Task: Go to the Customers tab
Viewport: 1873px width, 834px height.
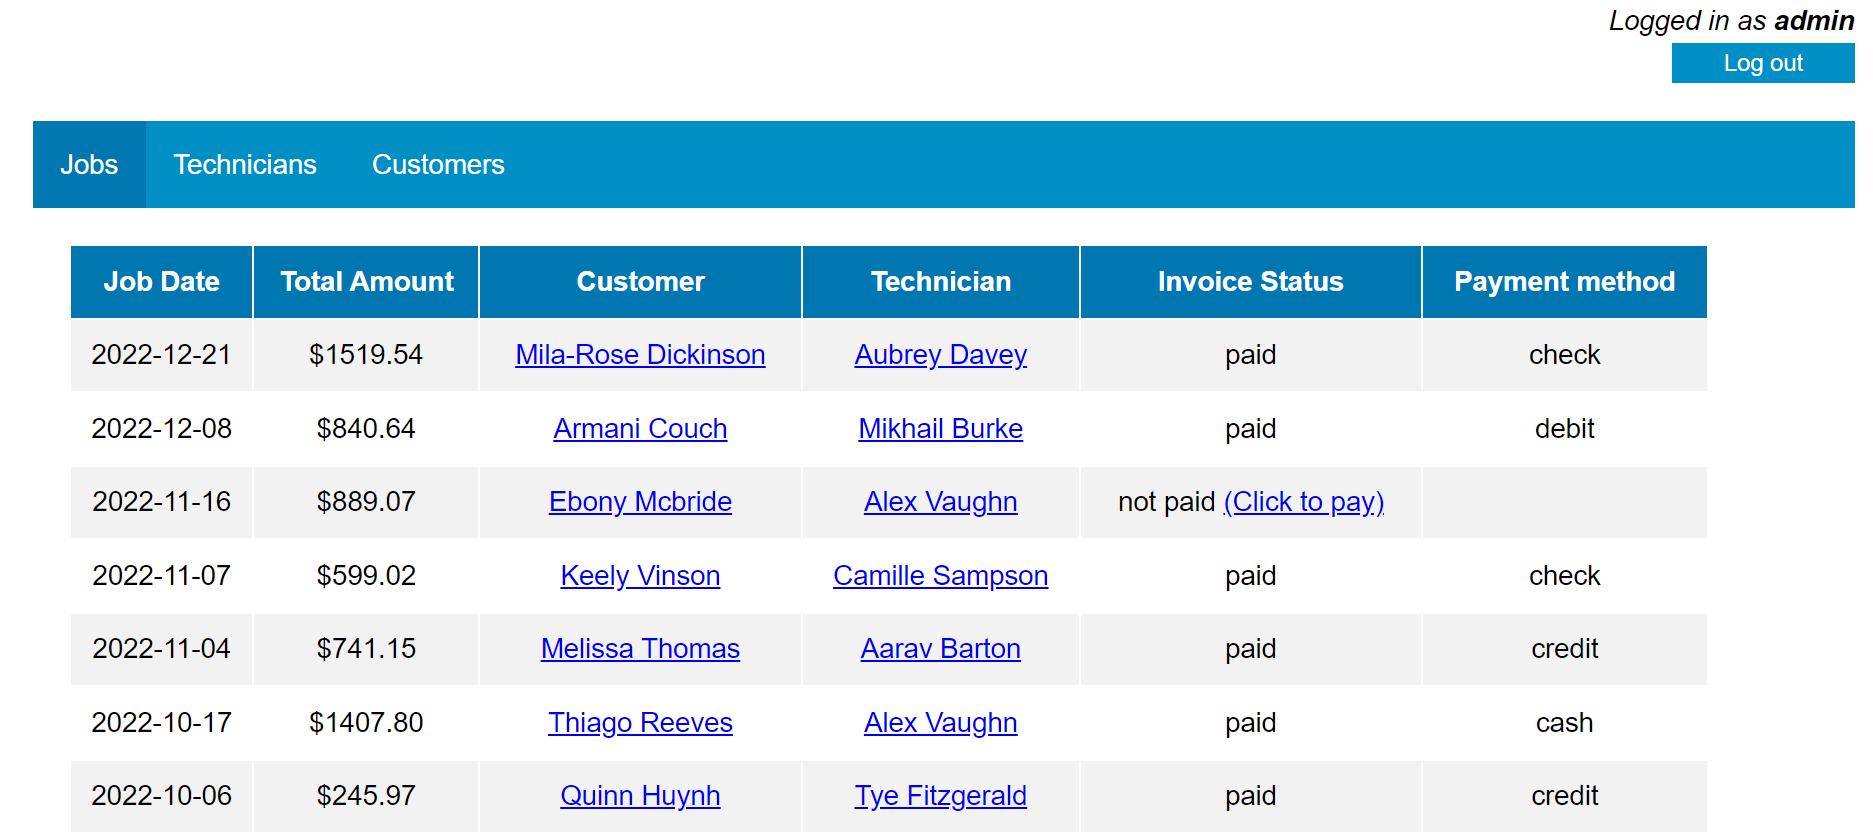Action: pyautogui.click(x=438, y=165)
